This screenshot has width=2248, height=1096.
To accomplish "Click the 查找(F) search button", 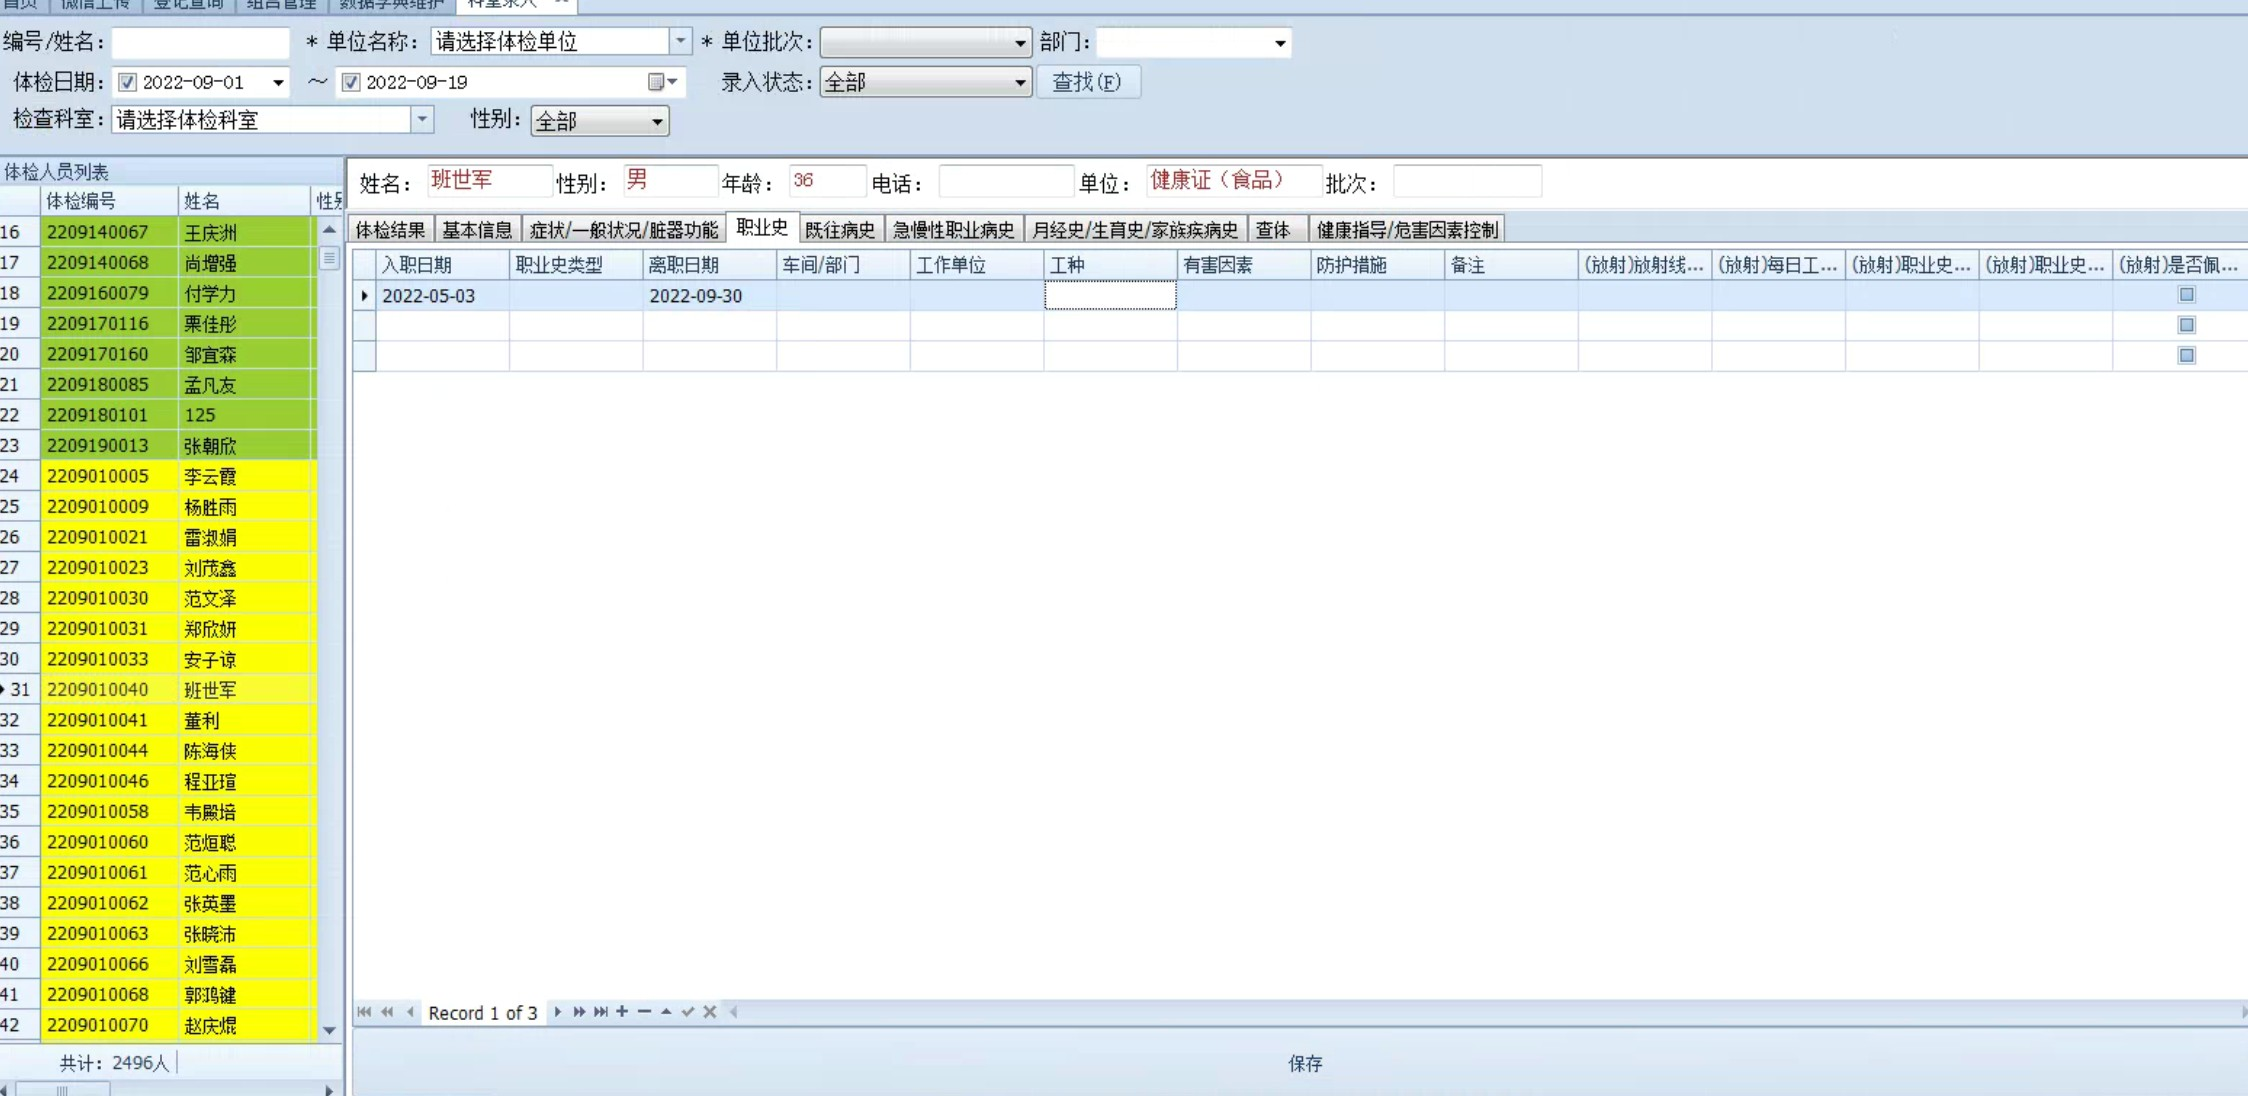I will tap(1087, 82).
